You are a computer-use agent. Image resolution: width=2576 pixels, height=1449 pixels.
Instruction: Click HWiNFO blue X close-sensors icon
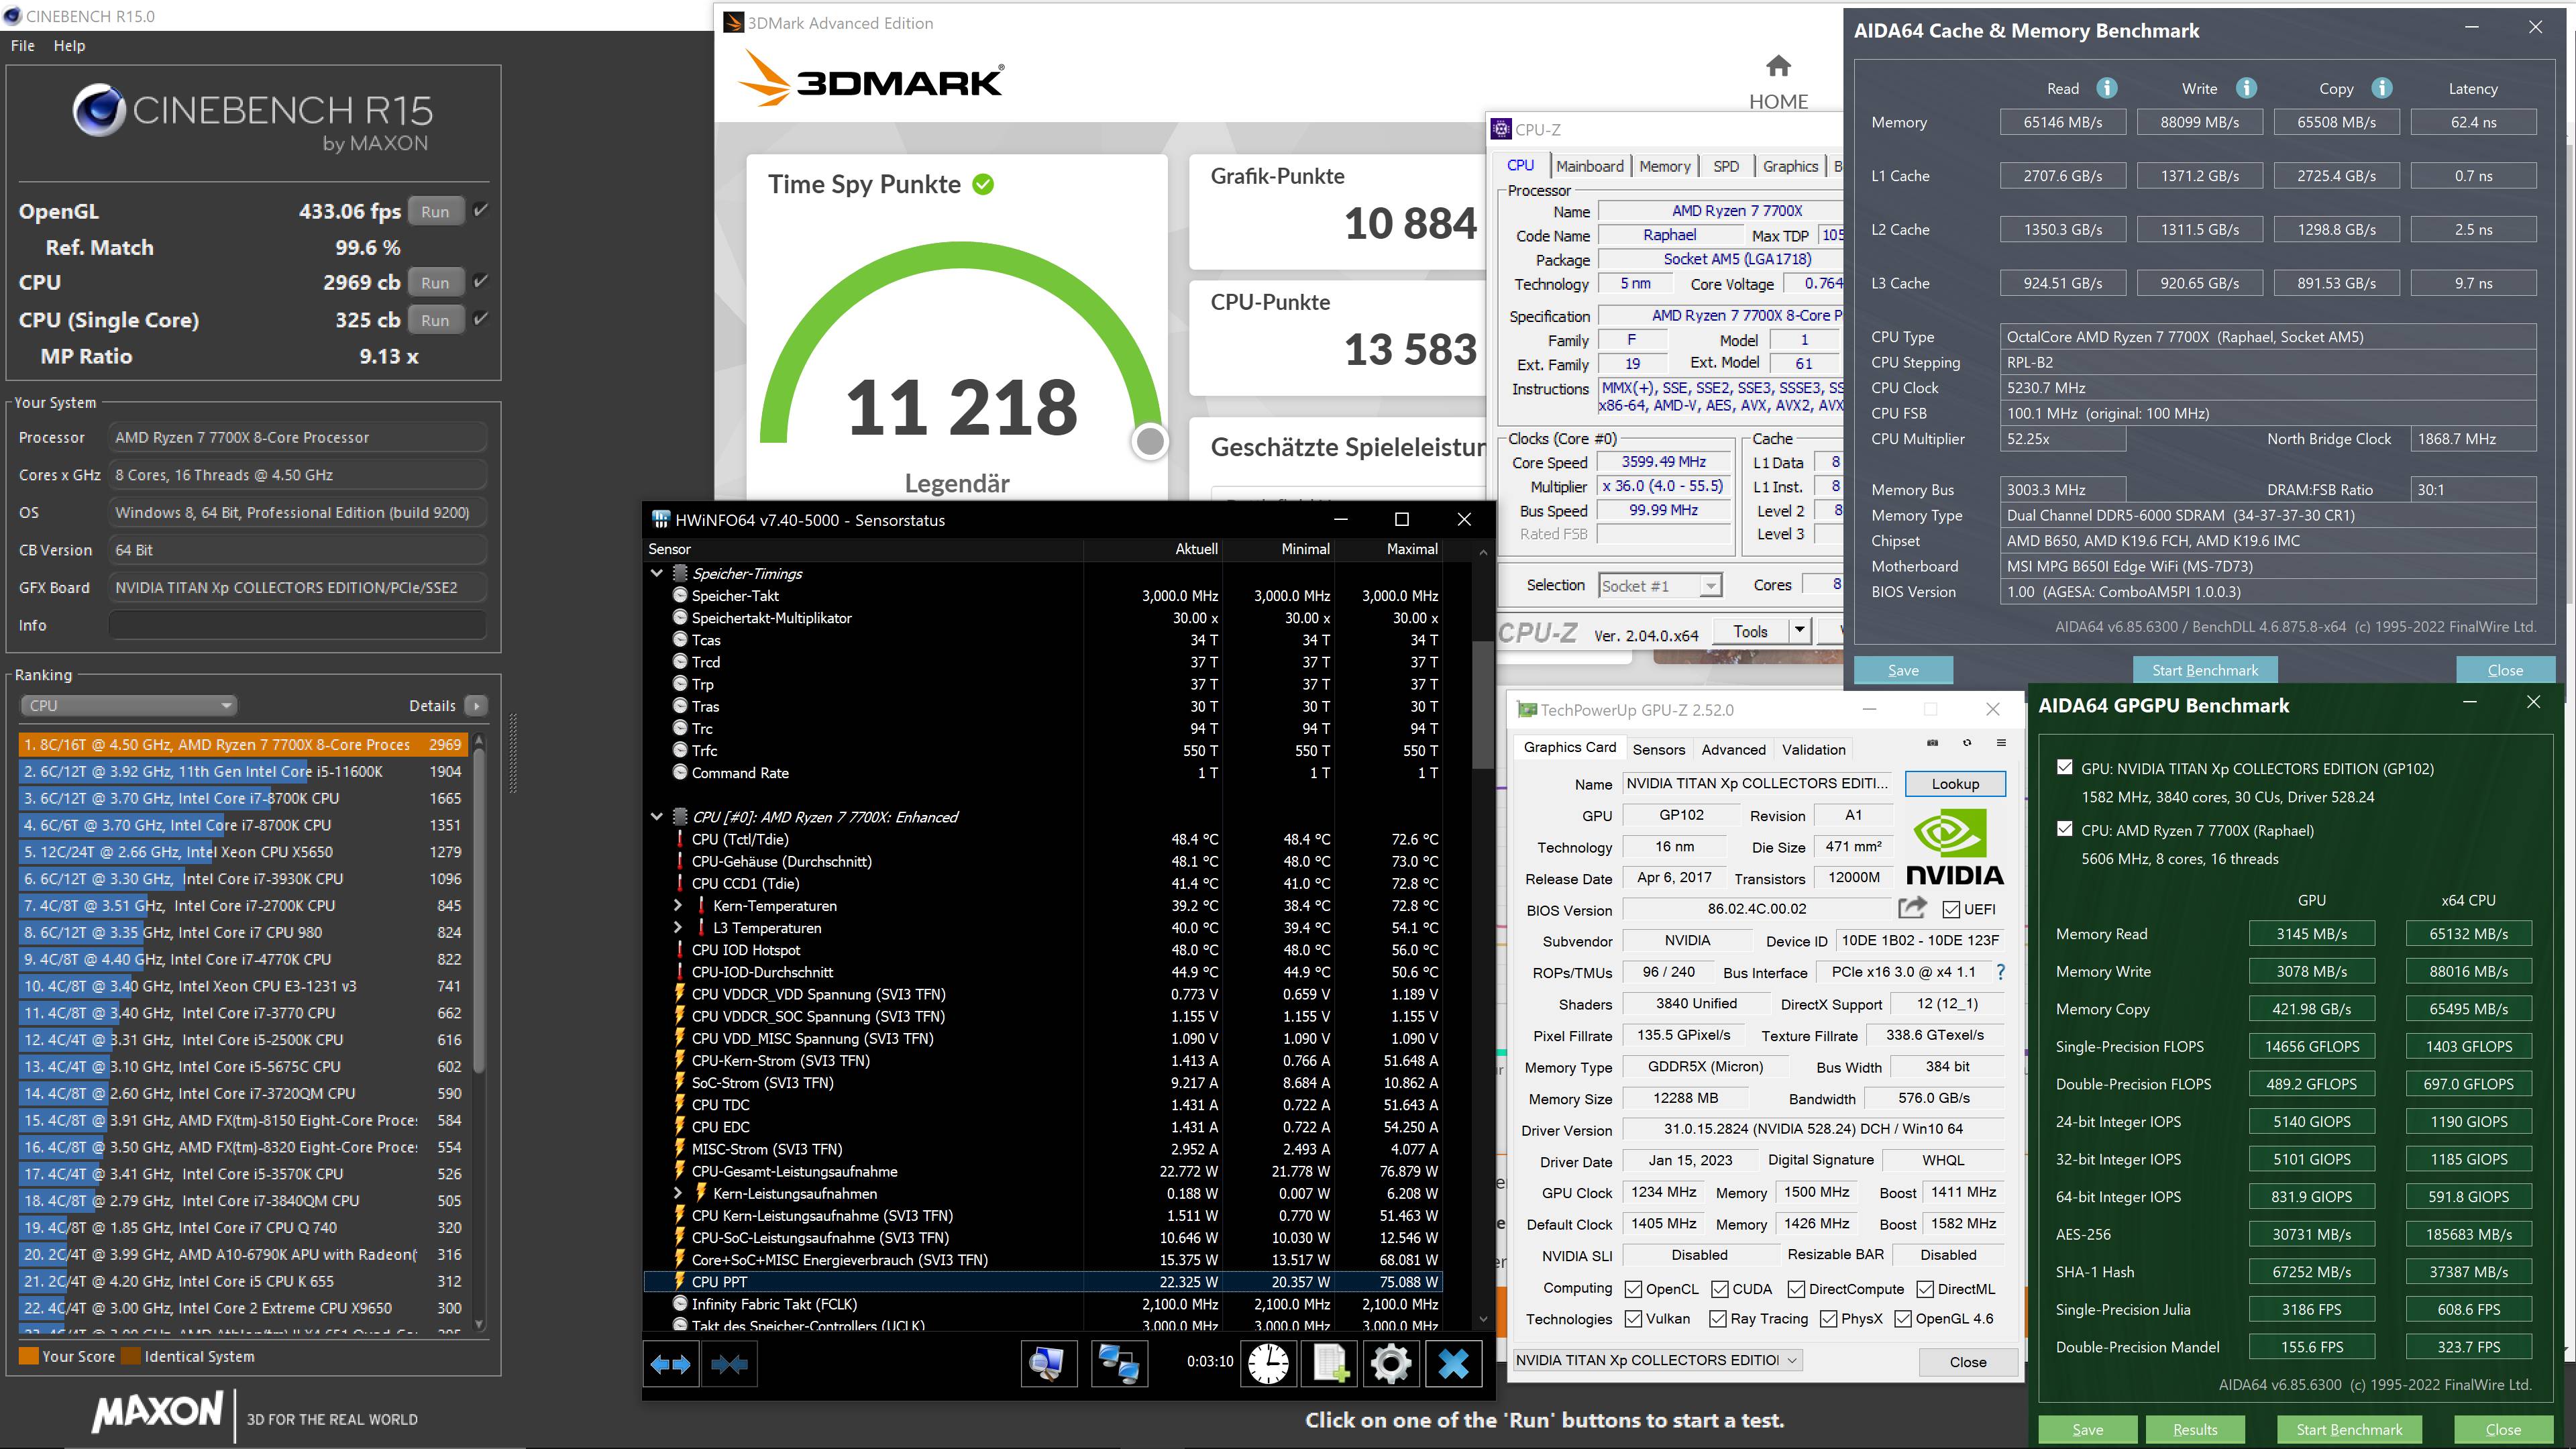tap(1453, 1364)
